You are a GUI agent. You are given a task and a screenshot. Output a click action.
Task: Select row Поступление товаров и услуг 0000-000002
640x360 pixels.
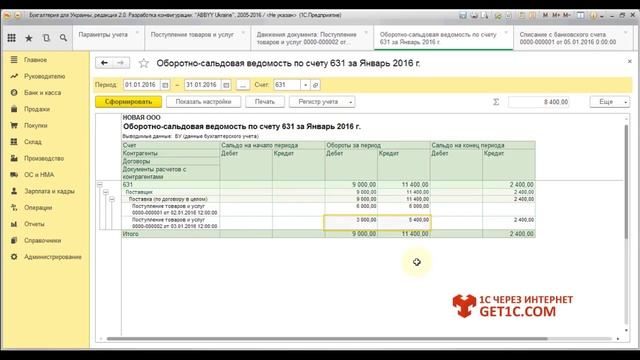point(174,223)
